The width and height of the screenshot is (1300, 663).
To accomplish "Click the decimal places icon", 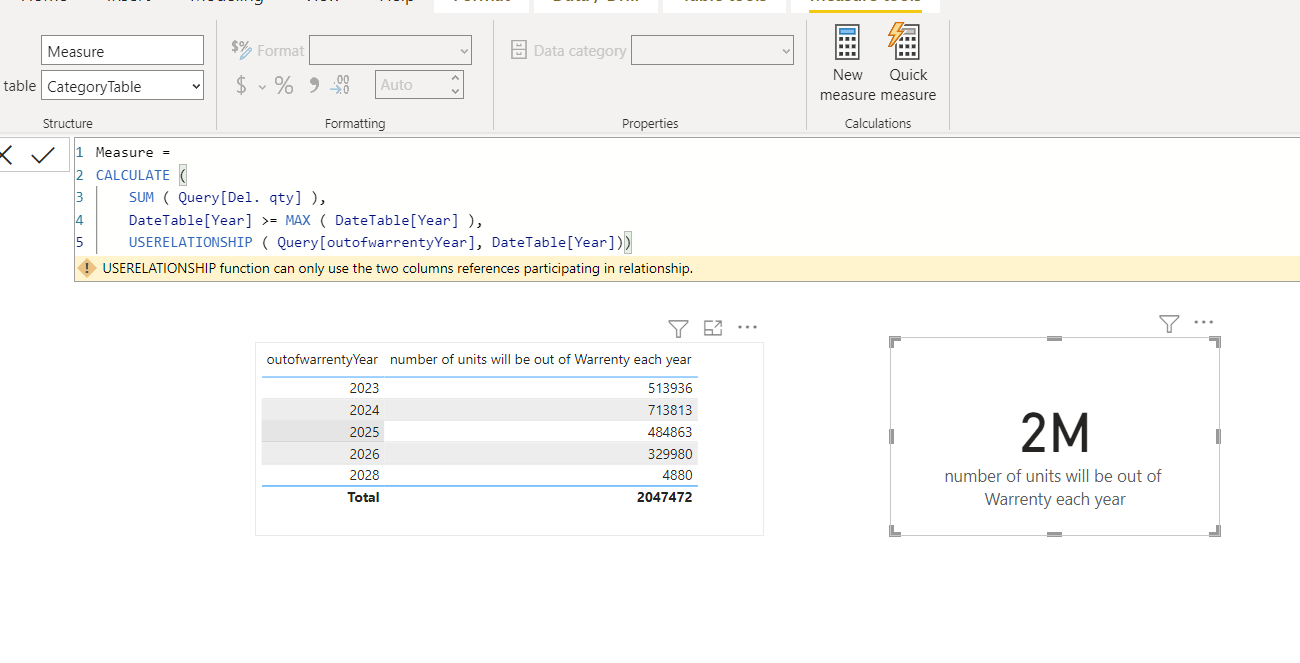I will (x=340, y=85).
